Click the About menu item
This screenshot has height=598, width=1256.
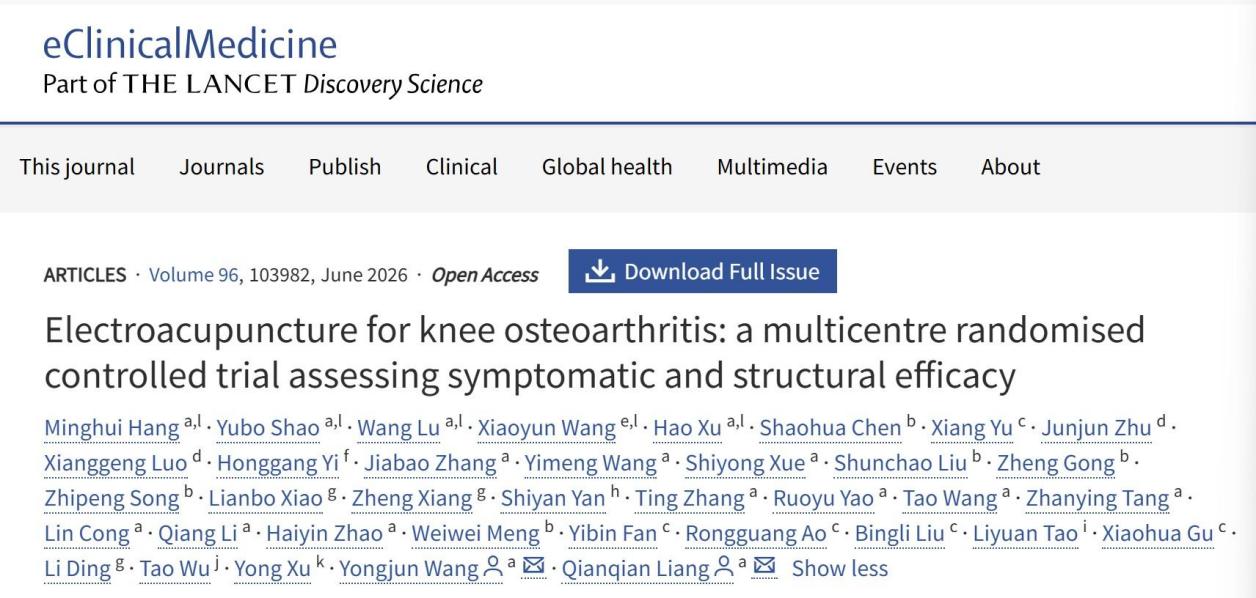(x=1010, y=167)
